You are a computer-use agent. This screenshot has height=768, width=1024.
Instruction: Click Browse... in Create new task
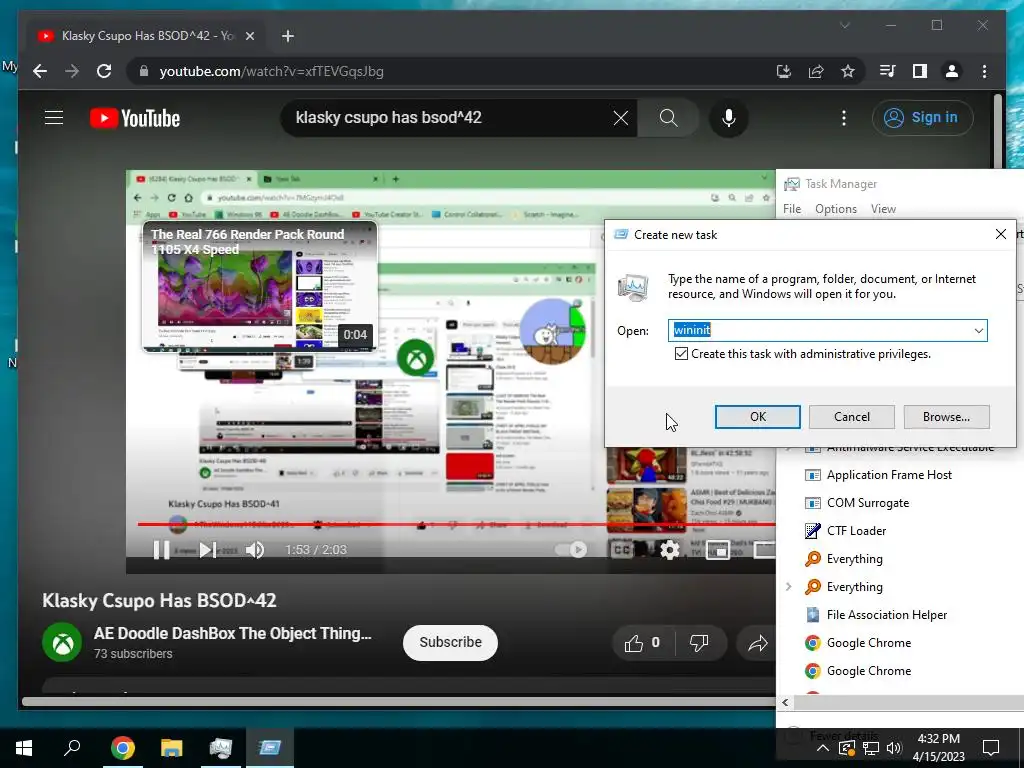coord(946,417)
